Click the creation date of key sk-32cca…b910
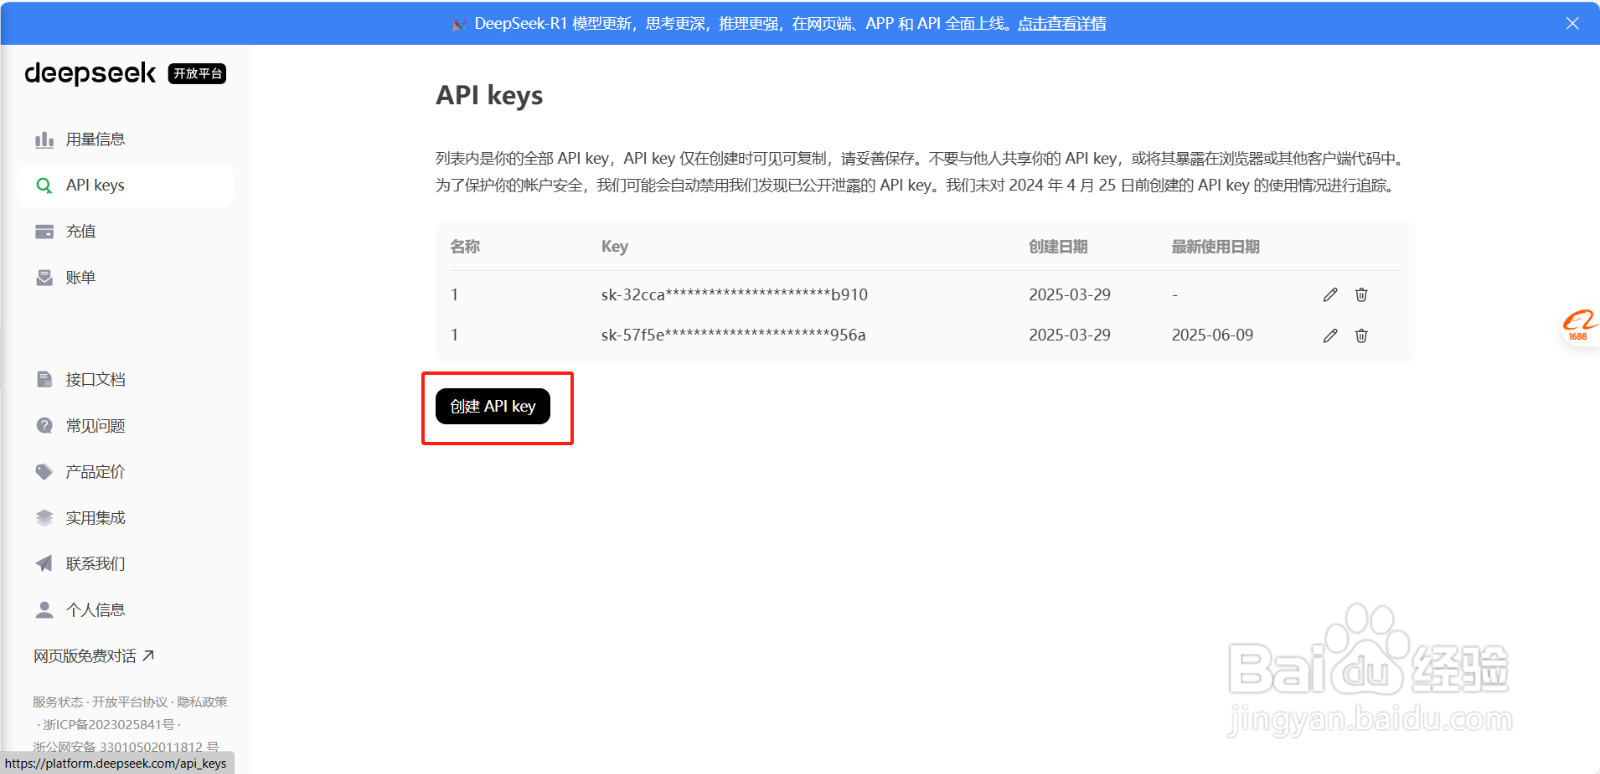 (1069, 295)
